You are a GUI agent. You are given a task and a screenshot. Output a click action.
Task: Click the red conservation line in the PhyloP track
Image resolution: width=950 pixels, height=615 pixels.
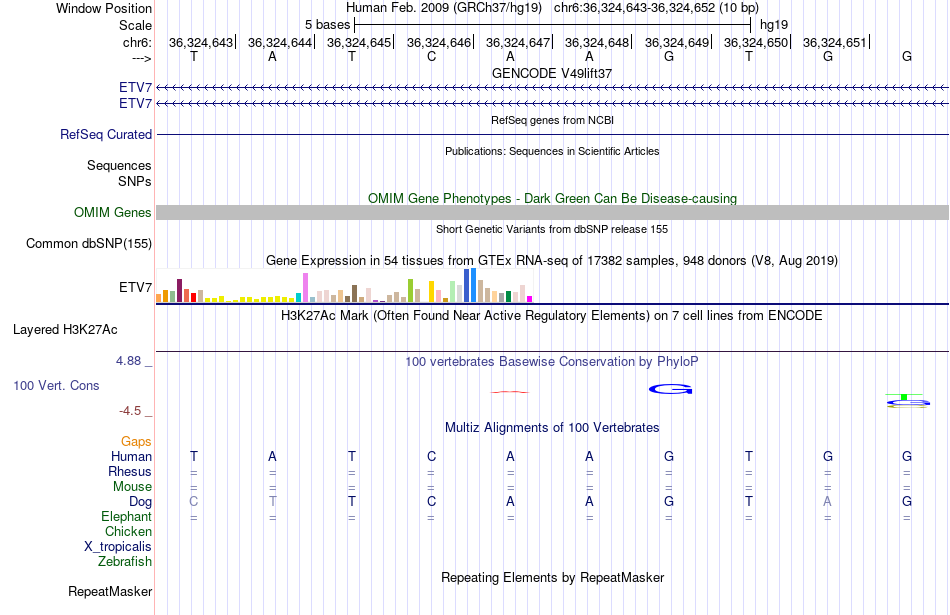pos(510,392)
